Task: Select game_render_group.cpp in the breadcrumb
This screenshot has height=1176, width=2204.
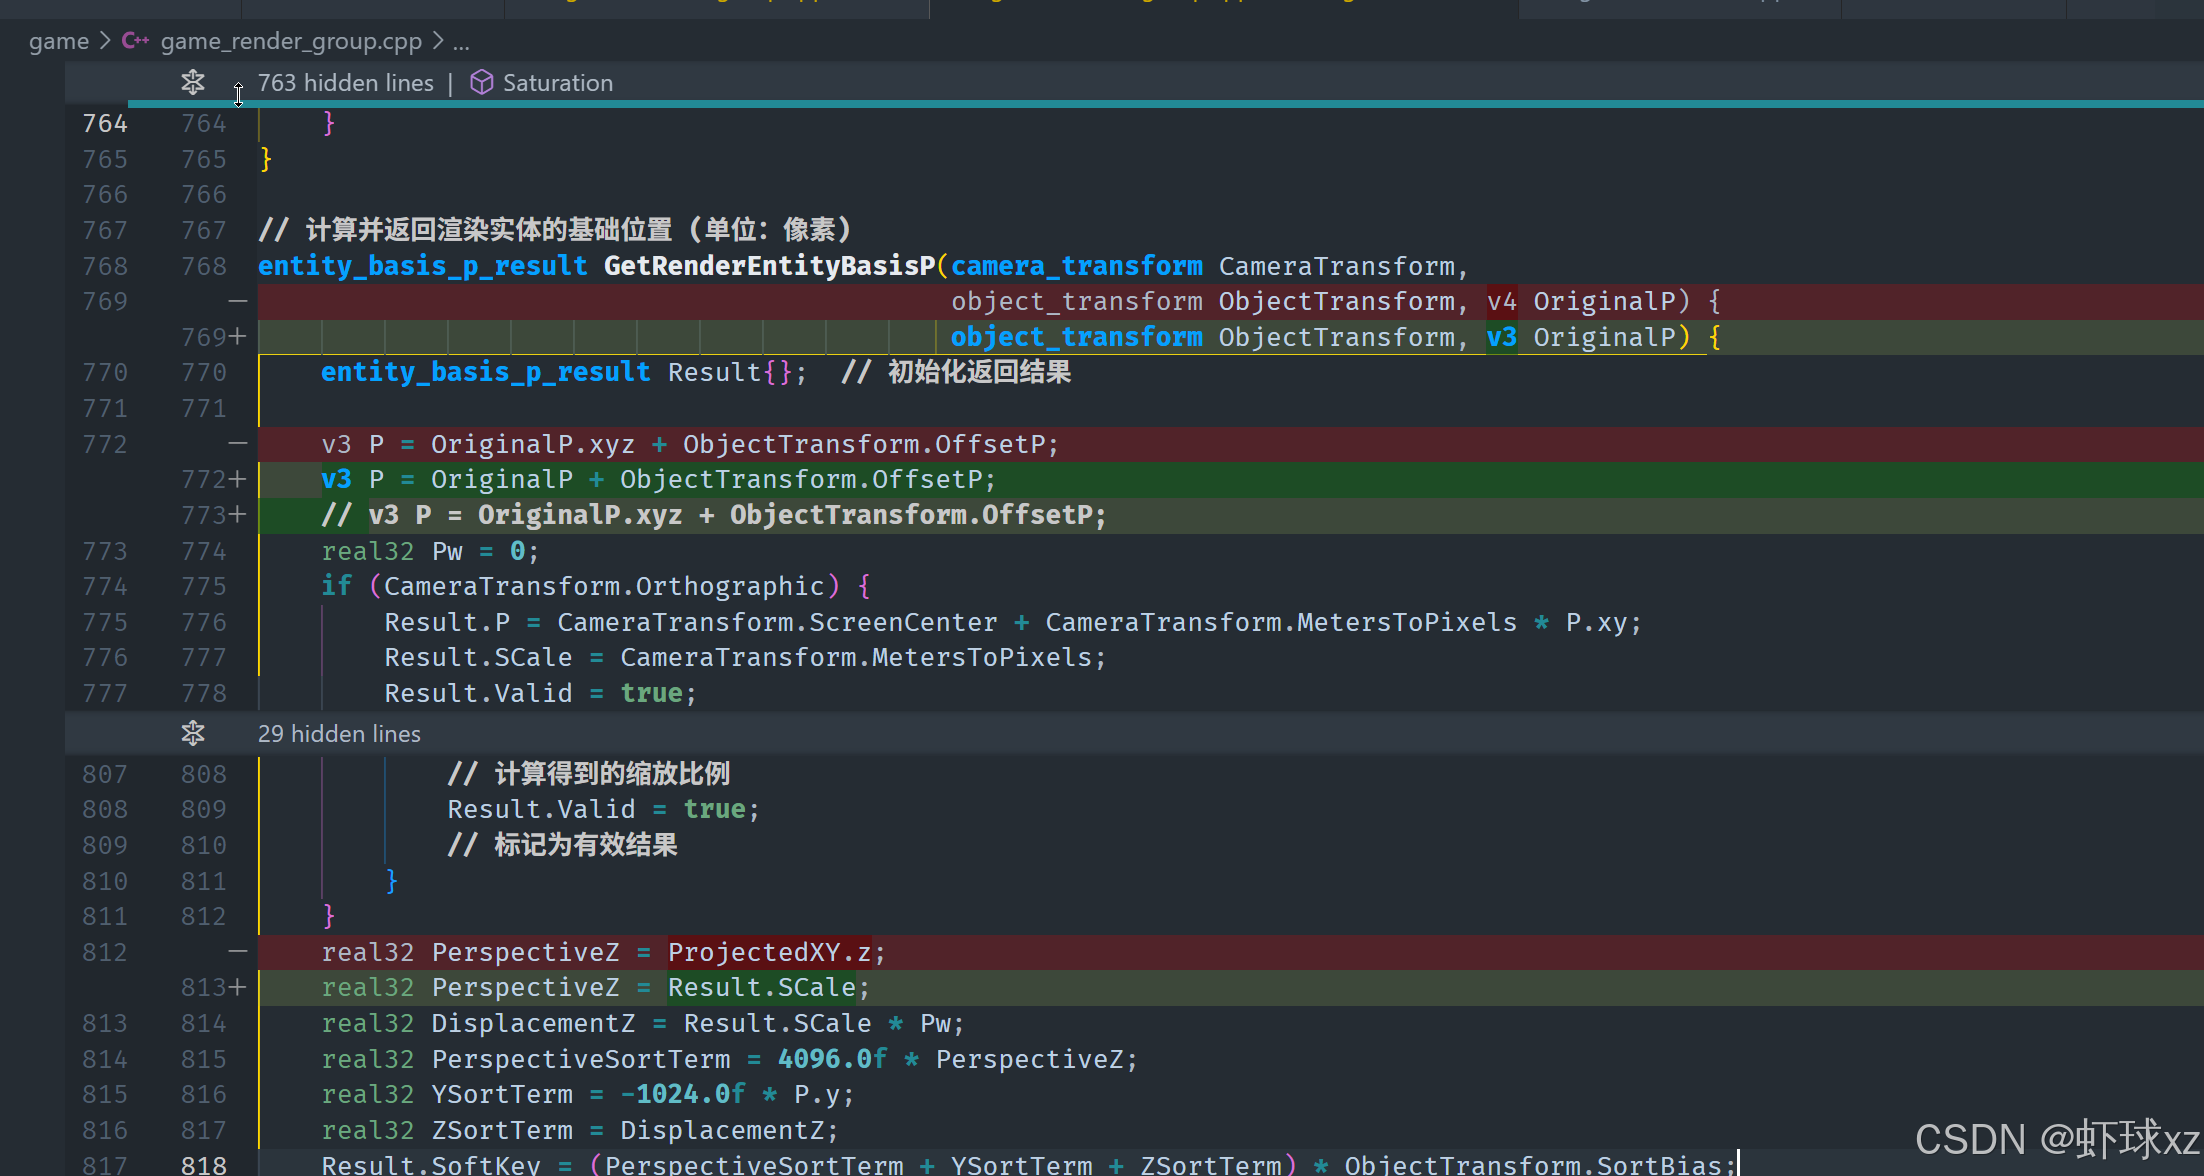Action: (x=290, y=41)
